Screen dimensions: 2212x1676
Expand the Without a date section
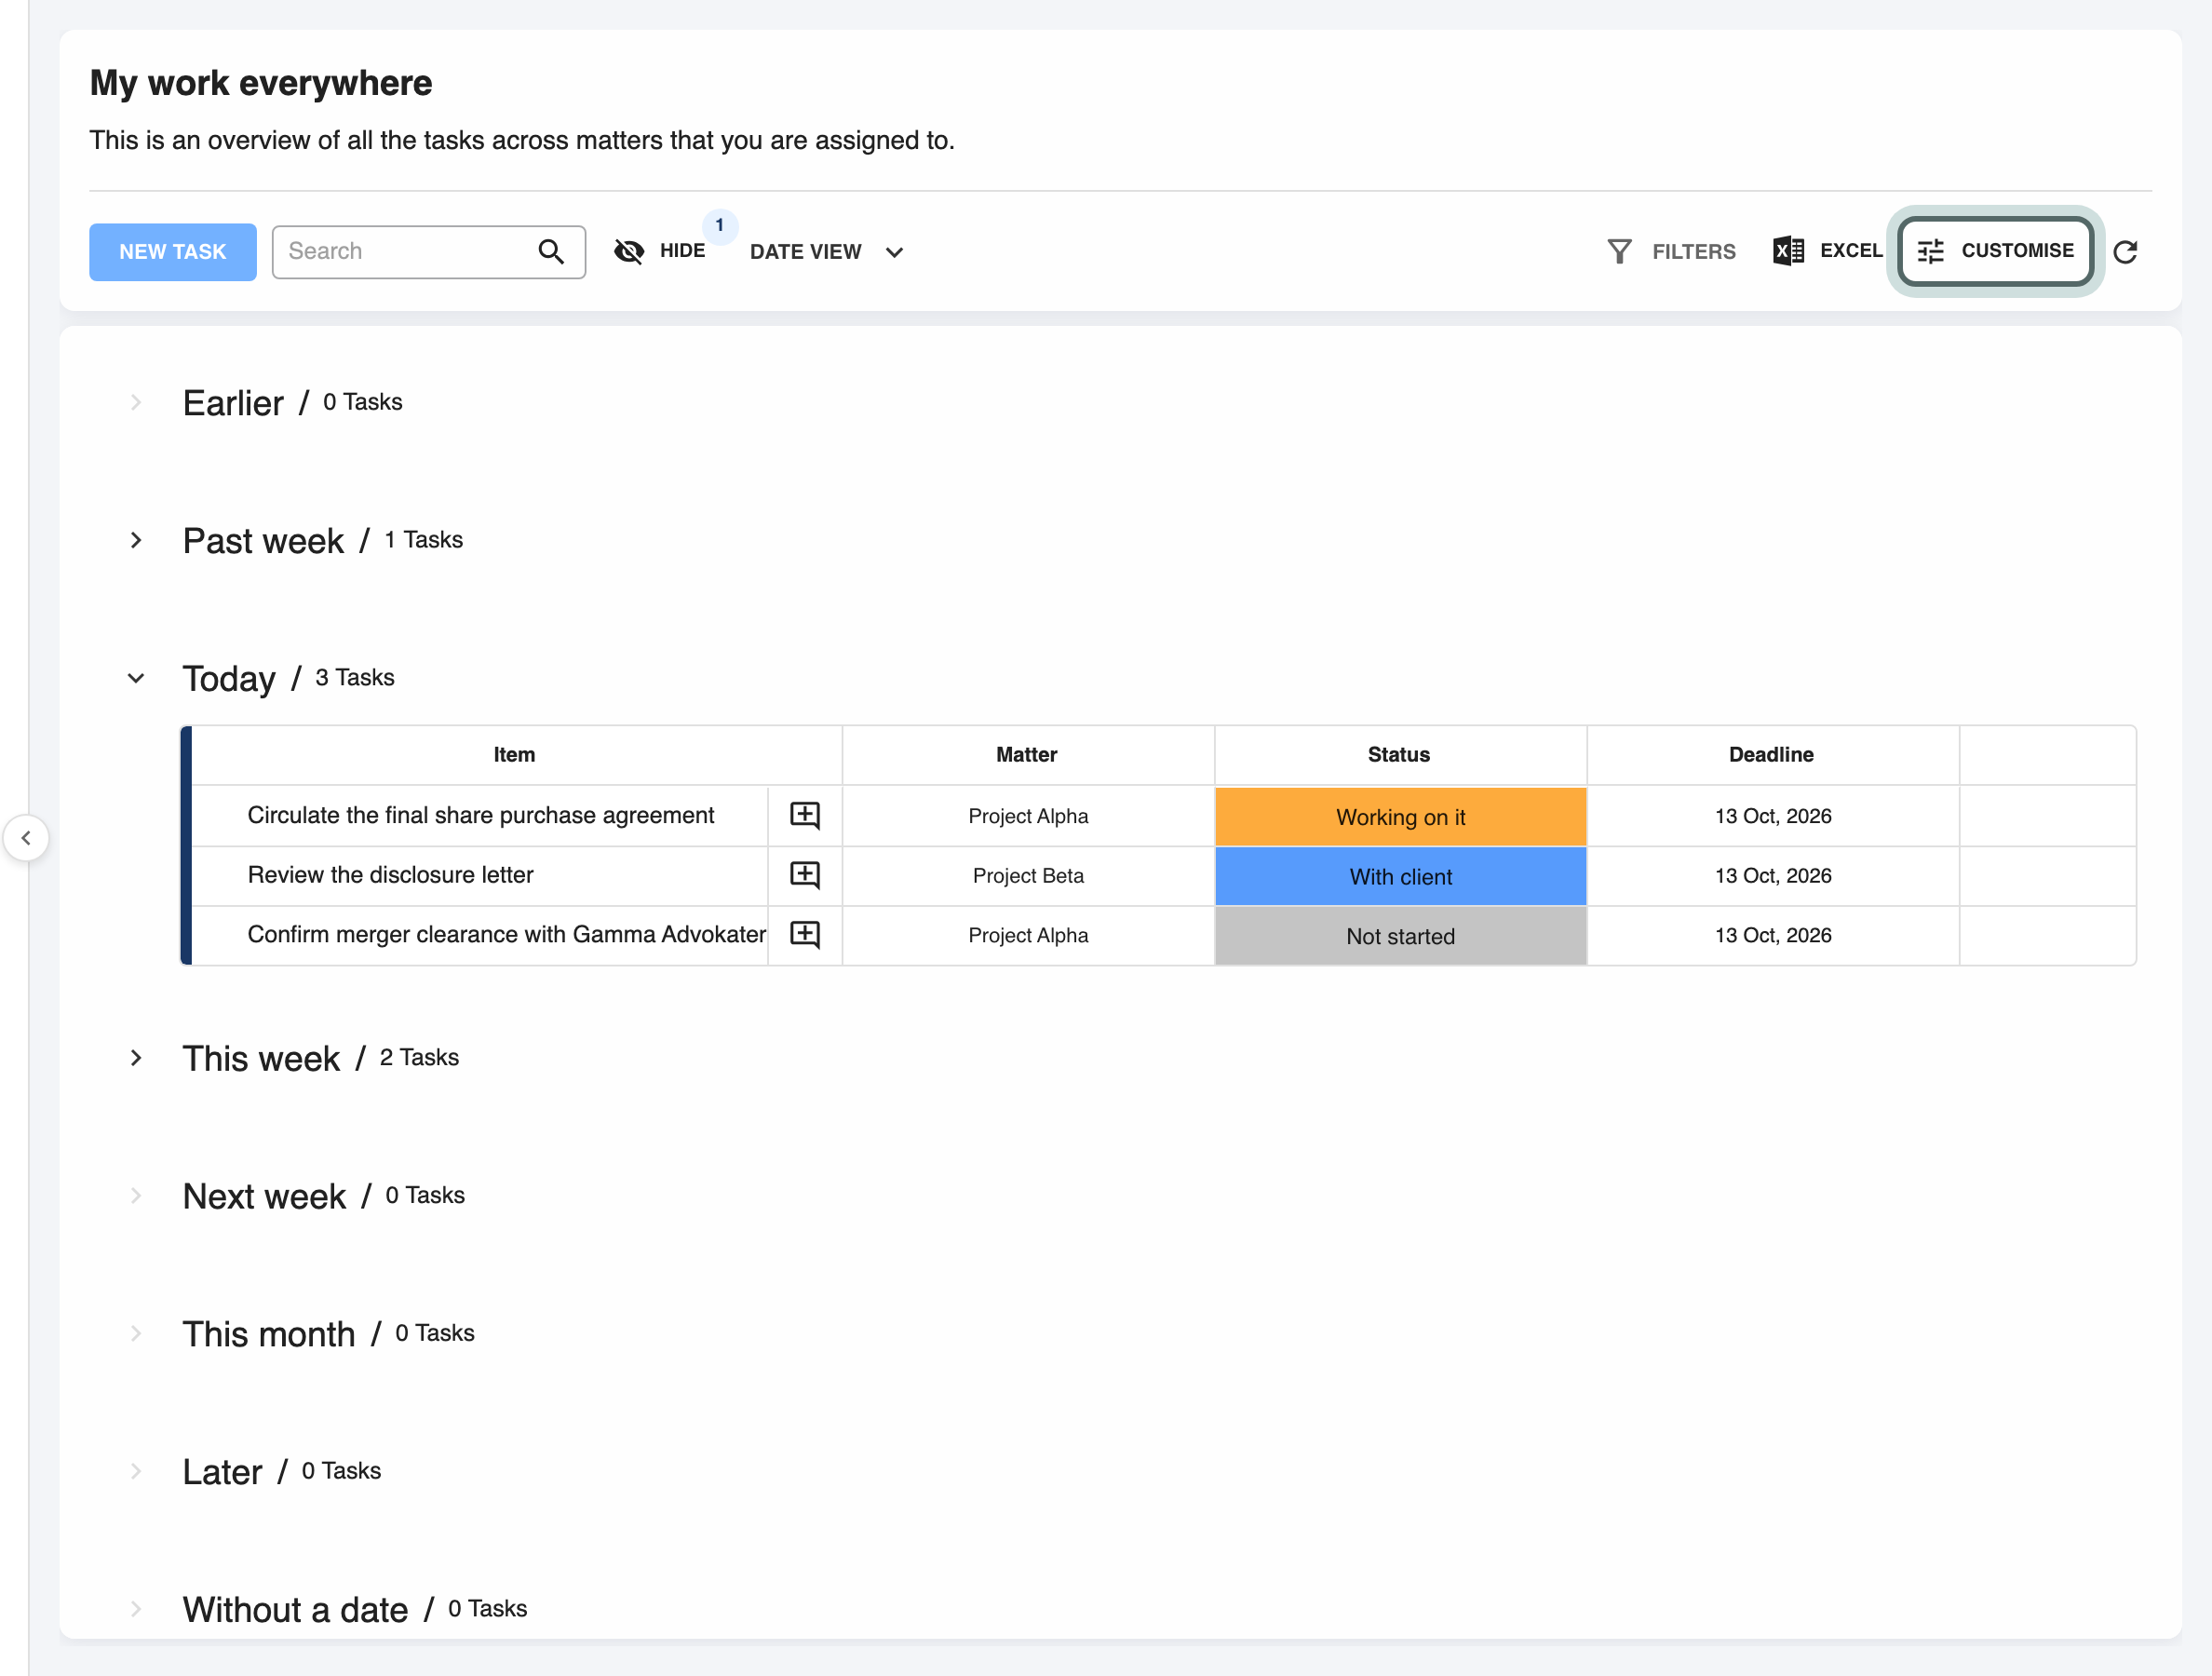tap(136, 1610)
